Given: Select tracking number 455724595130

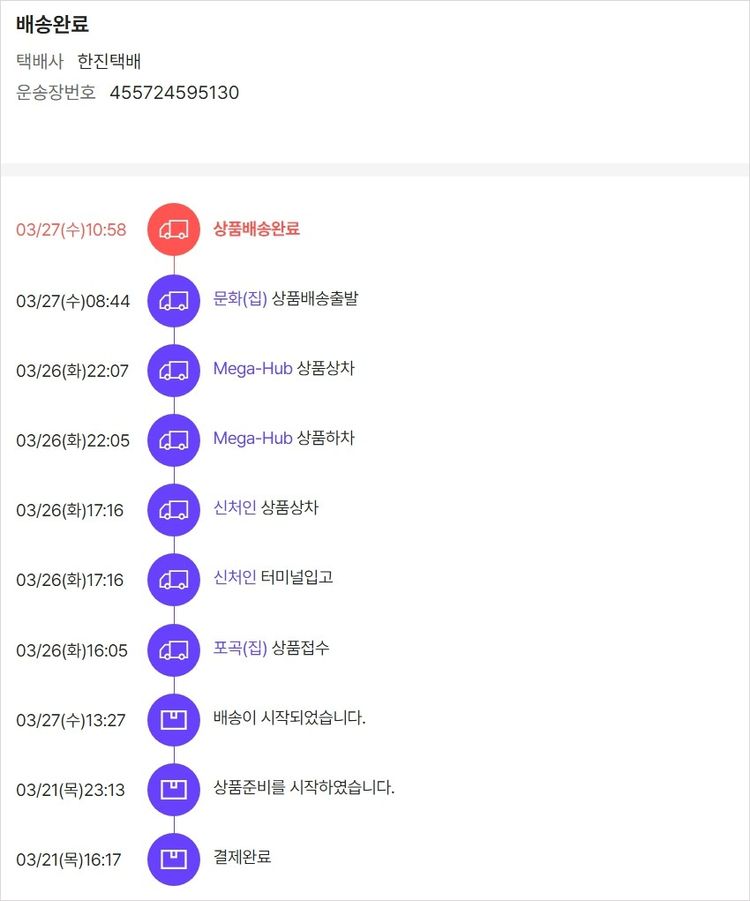Looking at the screenshot, I should (x=174, y=93).
